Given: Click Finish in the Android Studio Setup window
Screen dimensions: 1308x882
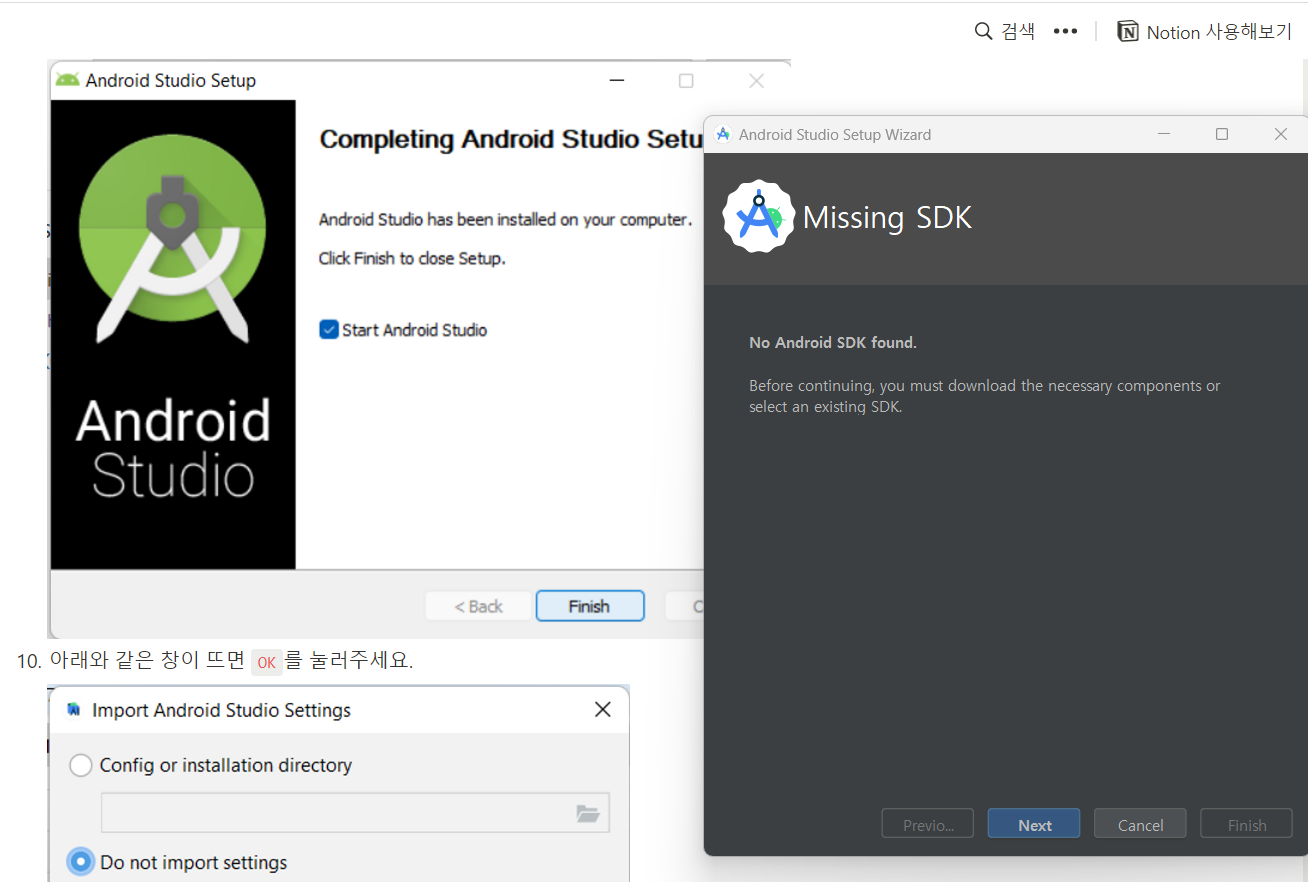Looking at the screenshot, I should pos(590,606).
